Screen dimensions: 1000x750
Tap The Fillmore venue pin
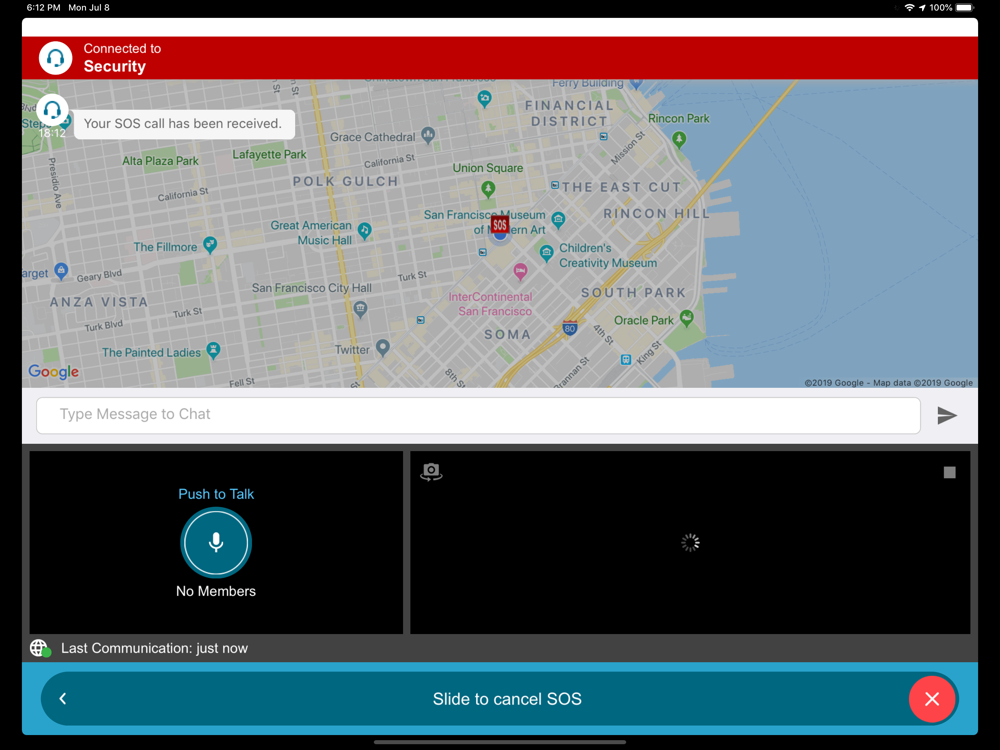(x=210, y=244)
